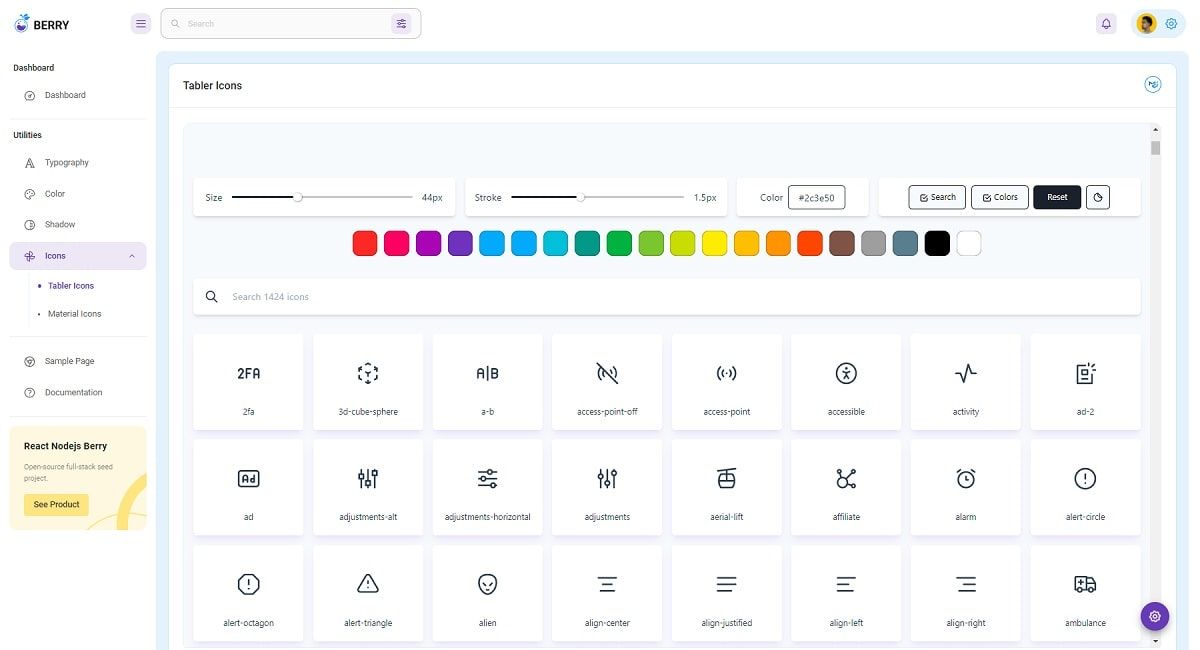This screenshot has height=650, width=1200.
Task: Click the Reset button
Action: tap(1056, 197)
